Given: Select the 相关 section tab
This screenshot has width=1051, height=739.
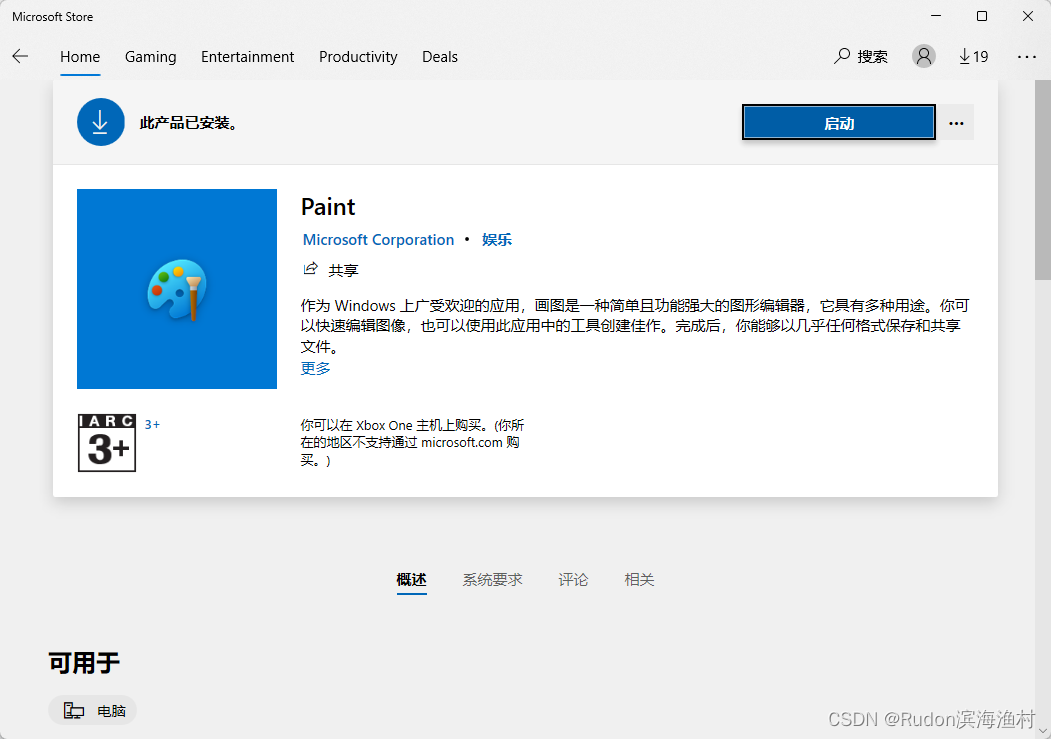Looking at the screenshot, I should coord(639,580).
